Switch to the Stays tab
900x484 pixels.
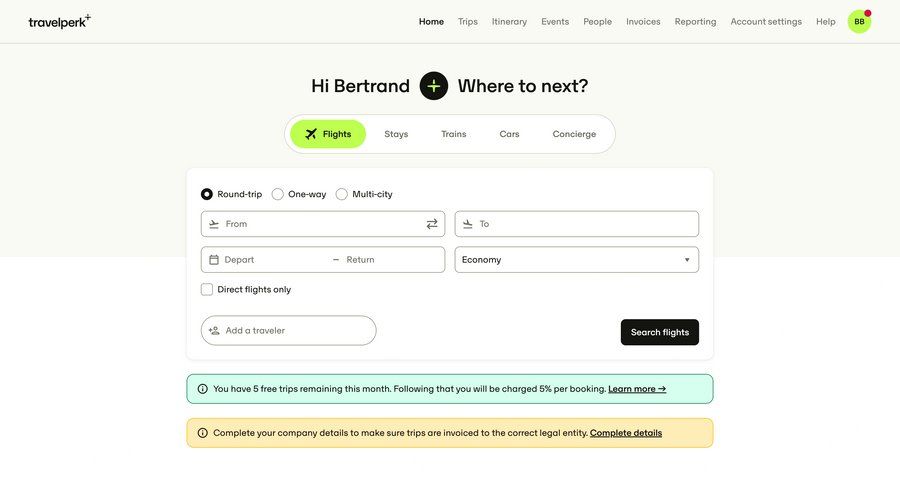tap(396, 134)
